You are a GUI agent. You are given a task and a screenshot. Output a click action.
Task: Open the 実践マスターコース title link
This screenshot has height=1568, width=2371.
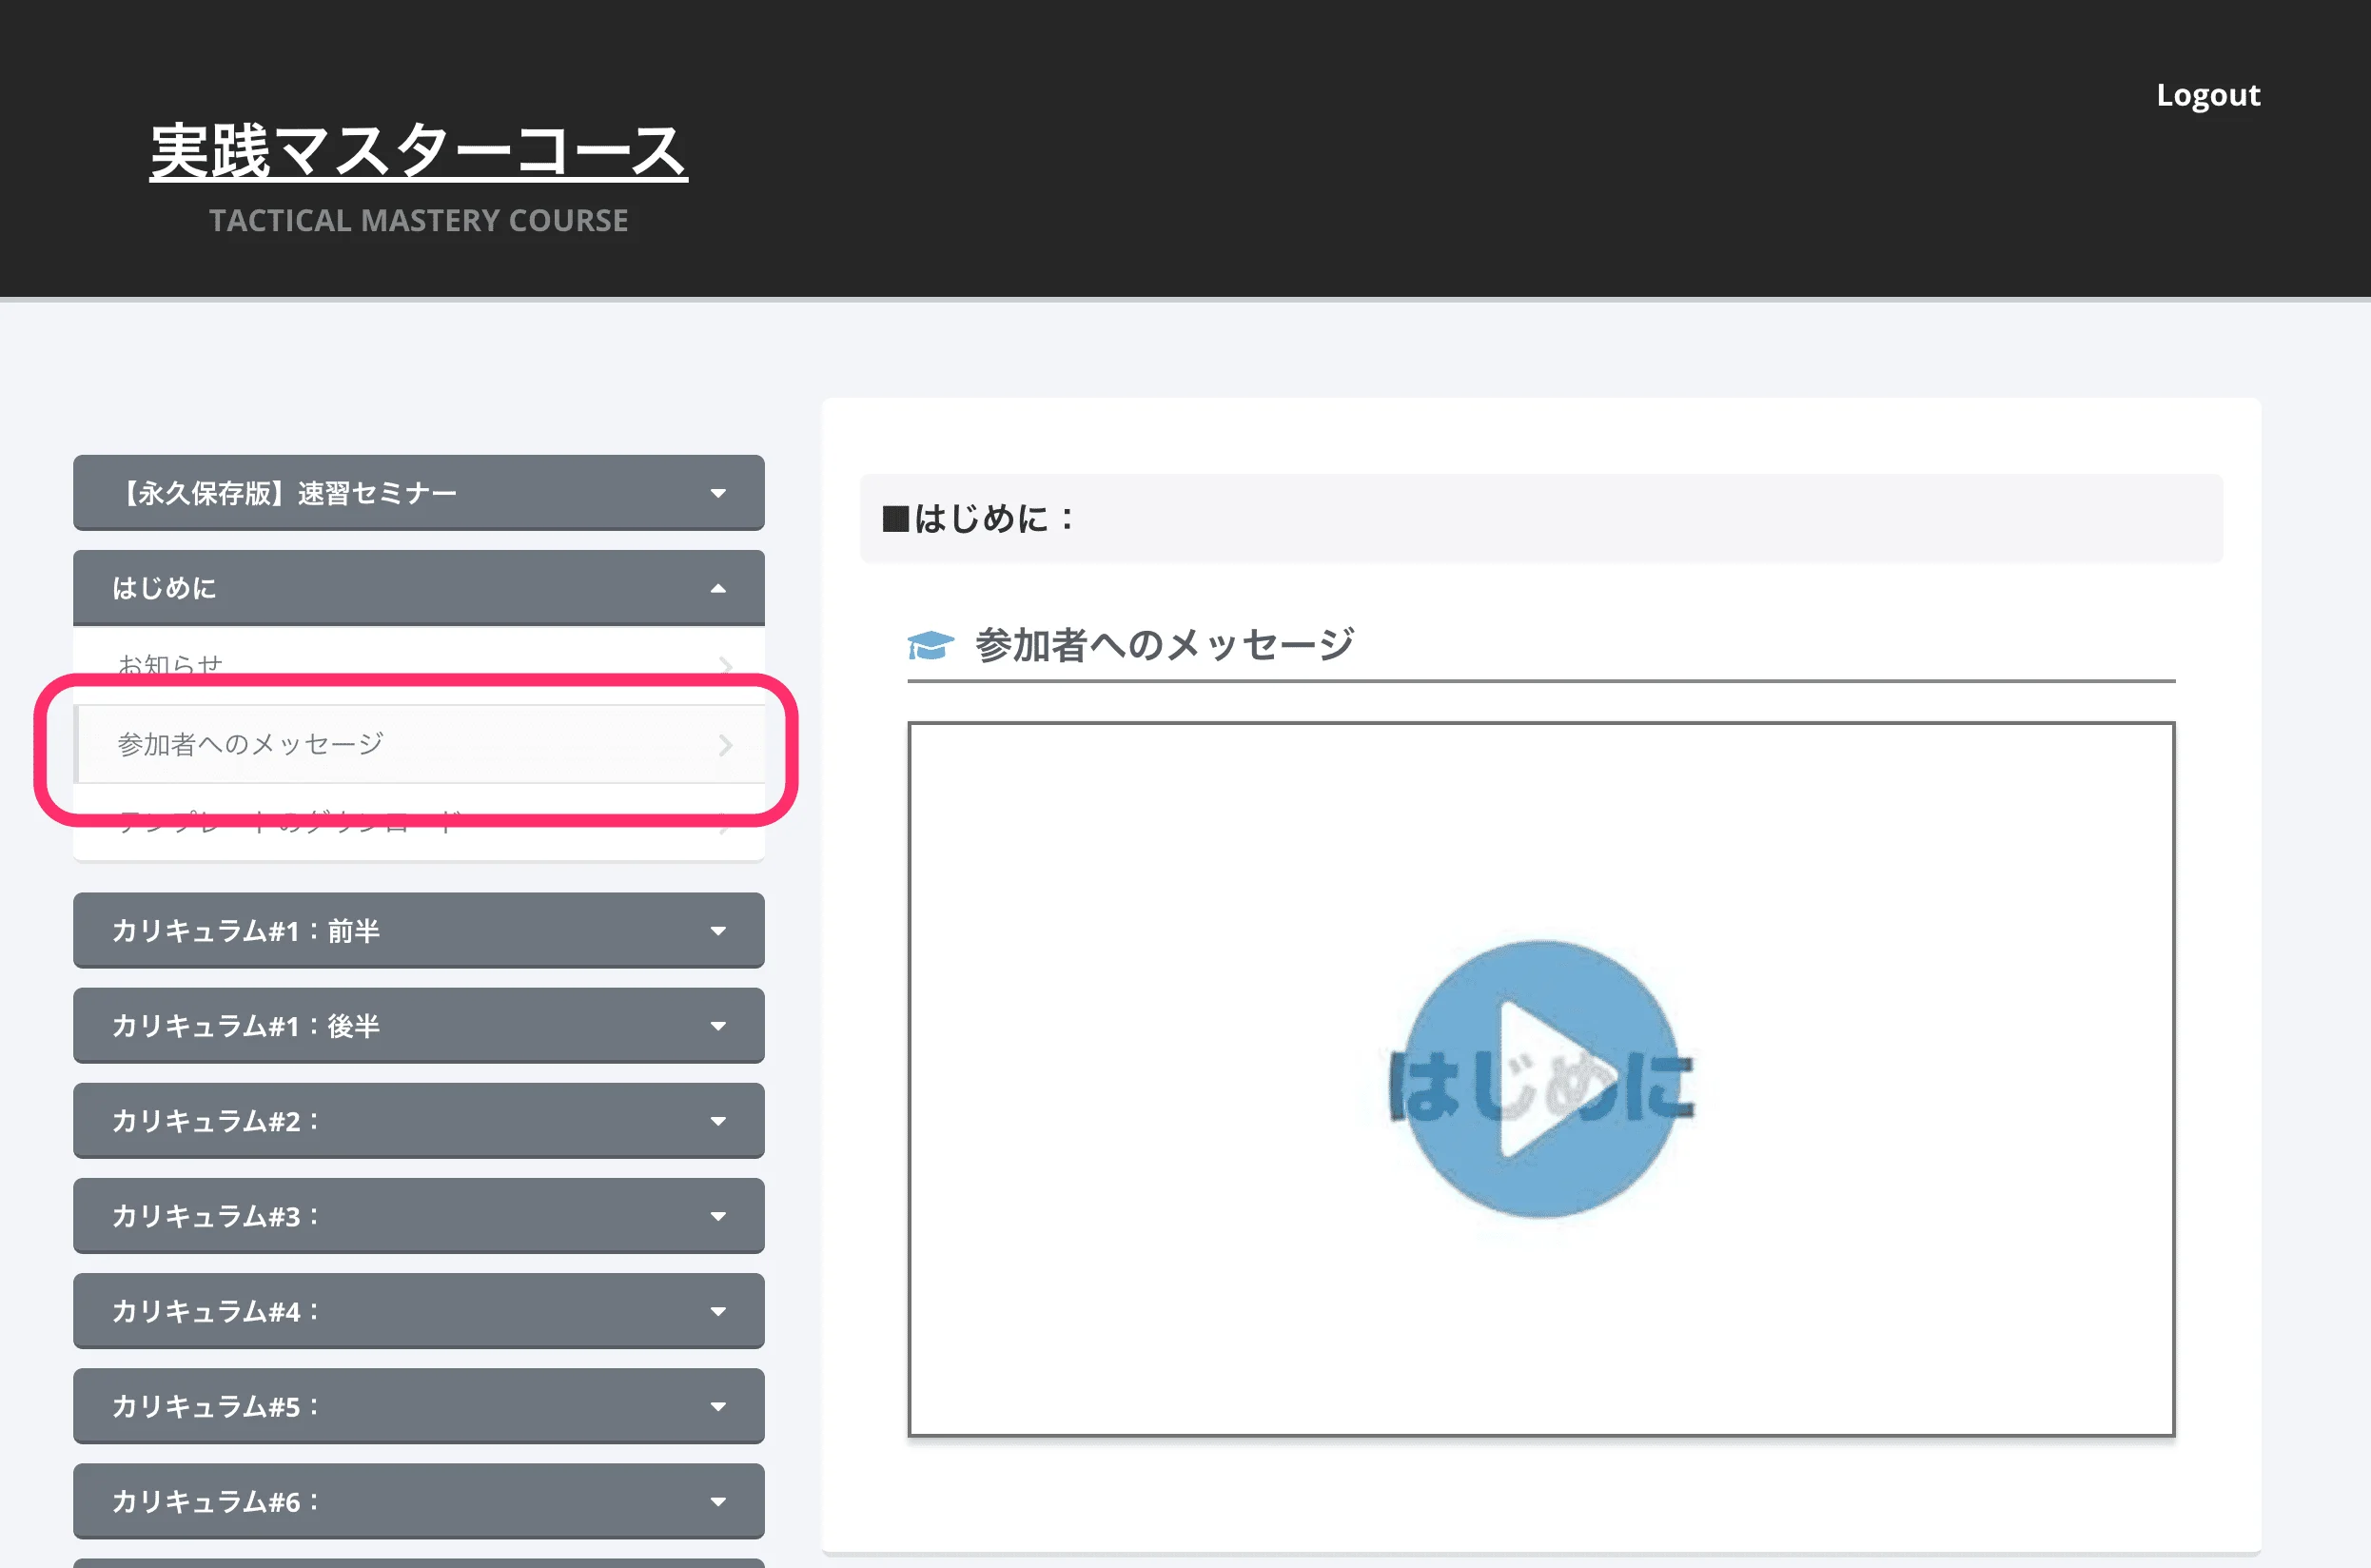tap(418, 152)
